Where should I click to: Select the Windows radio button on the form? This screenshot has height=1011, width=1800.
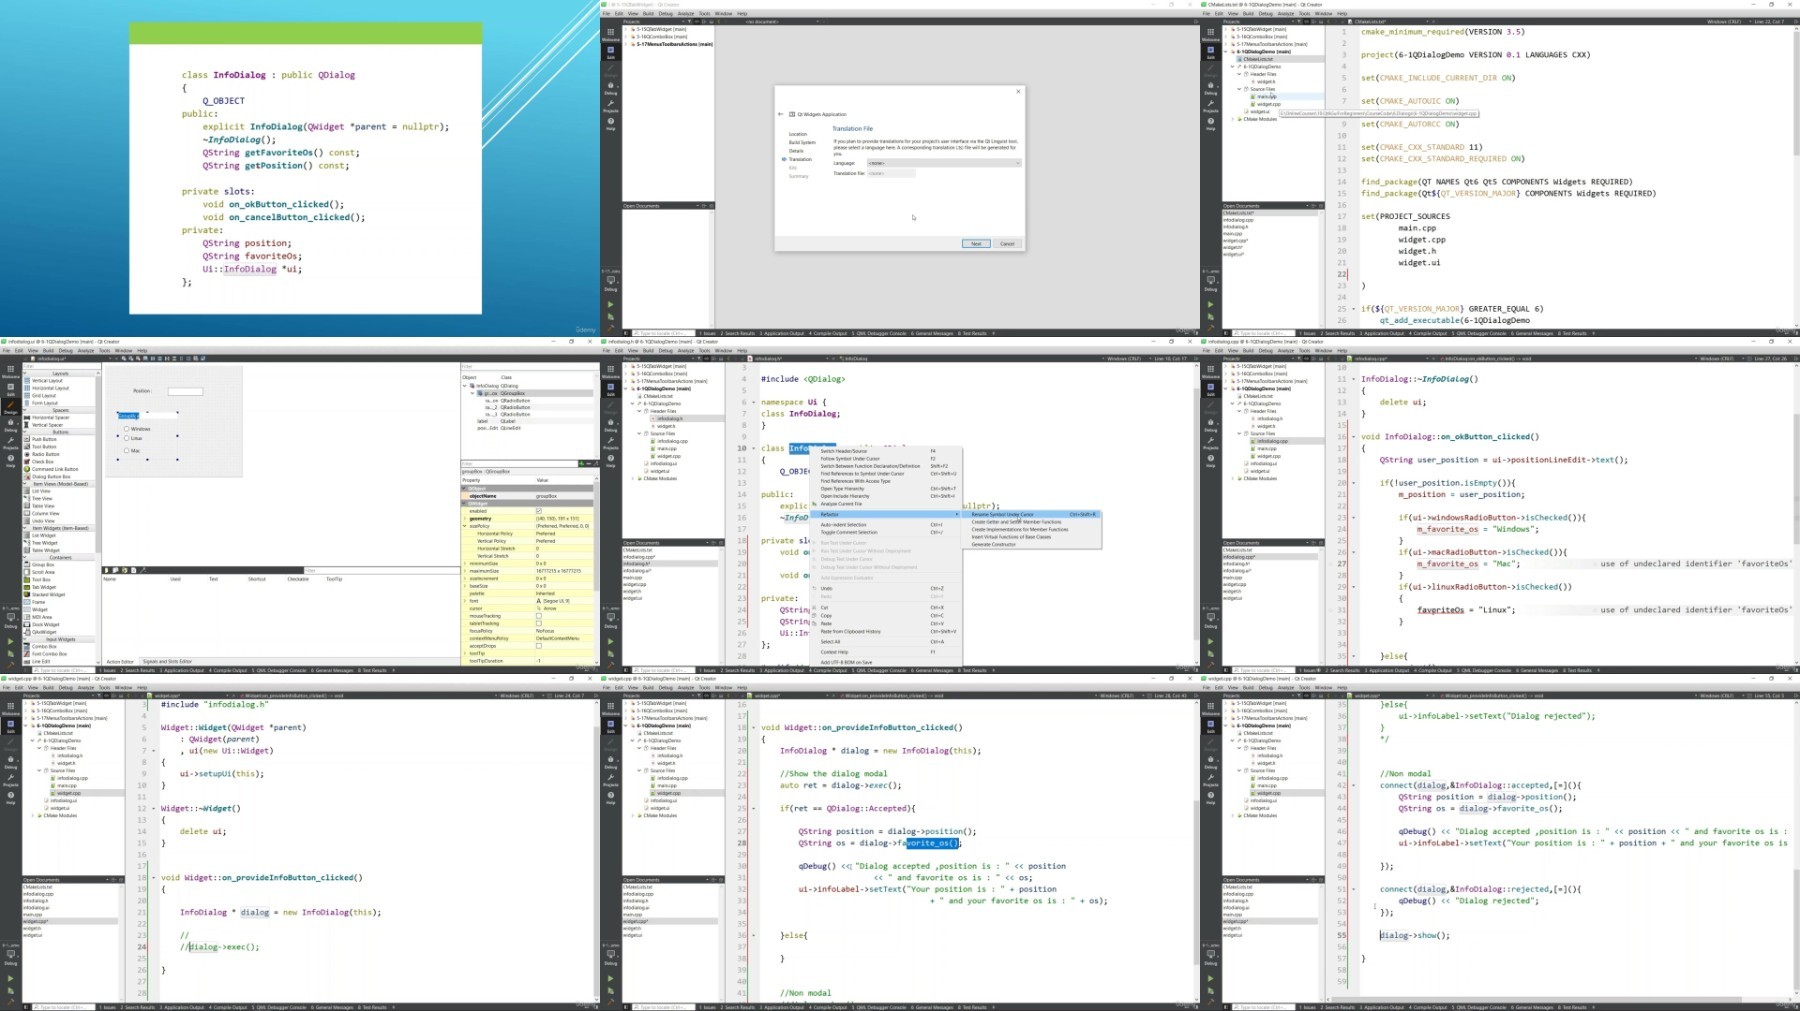pyautogui.click(x=127, y=429)
